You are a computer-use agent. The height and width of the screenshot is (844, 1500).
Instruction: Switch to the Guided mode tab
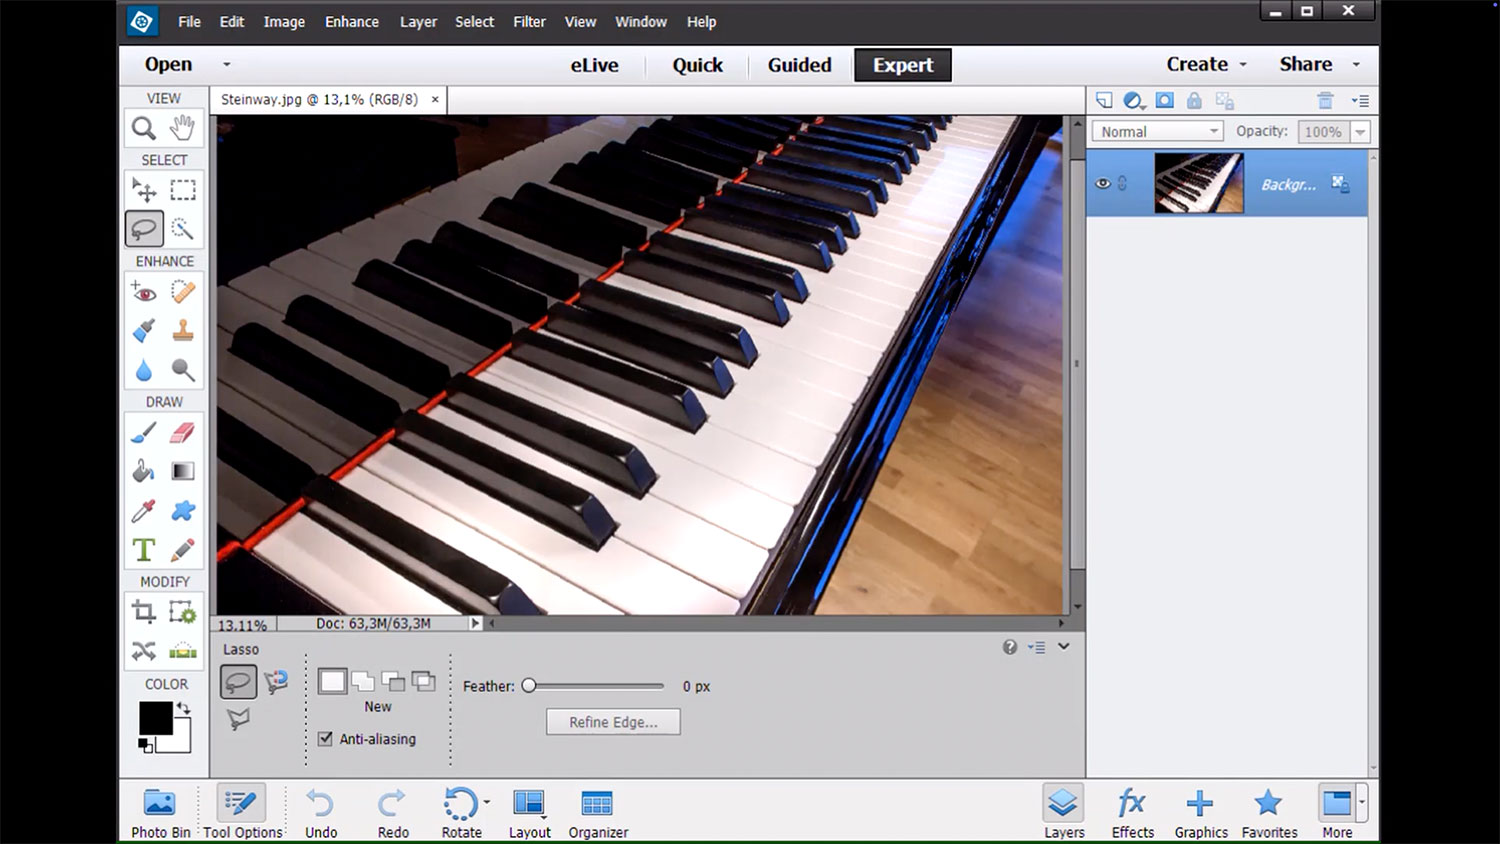pos(799,65)
